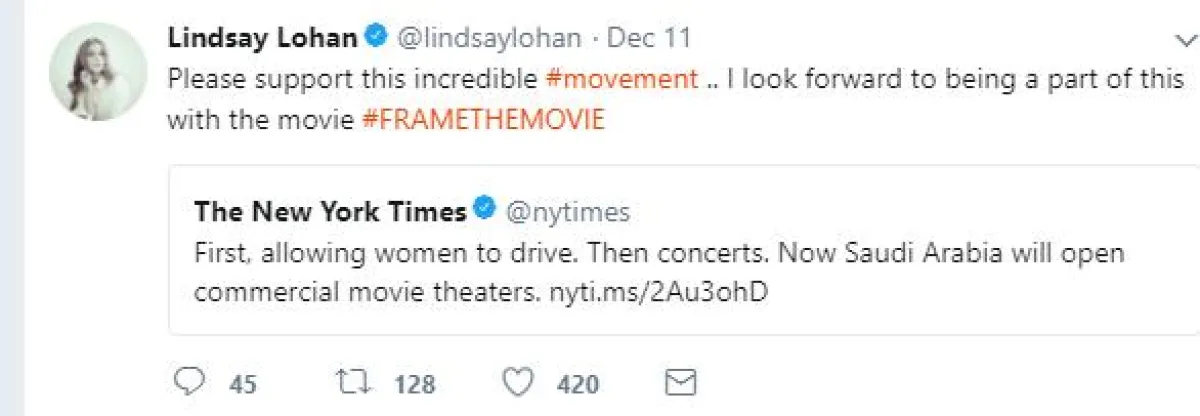Click the reply speech bubble icon
The width and height of the screenshot is (1200, 416).
[x=188, y=384]
